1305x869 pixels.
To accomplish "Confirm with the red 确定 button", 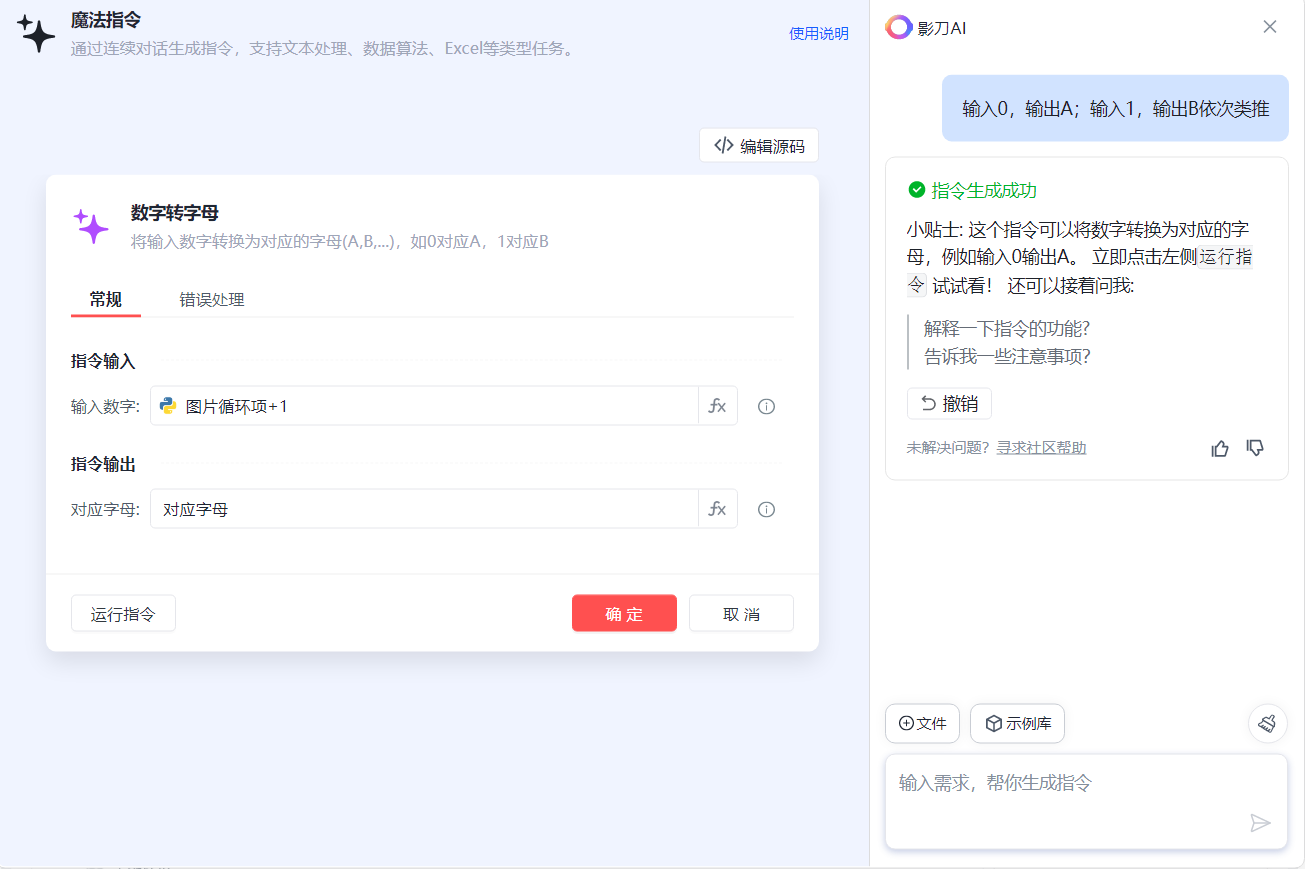I will [624, 614].
